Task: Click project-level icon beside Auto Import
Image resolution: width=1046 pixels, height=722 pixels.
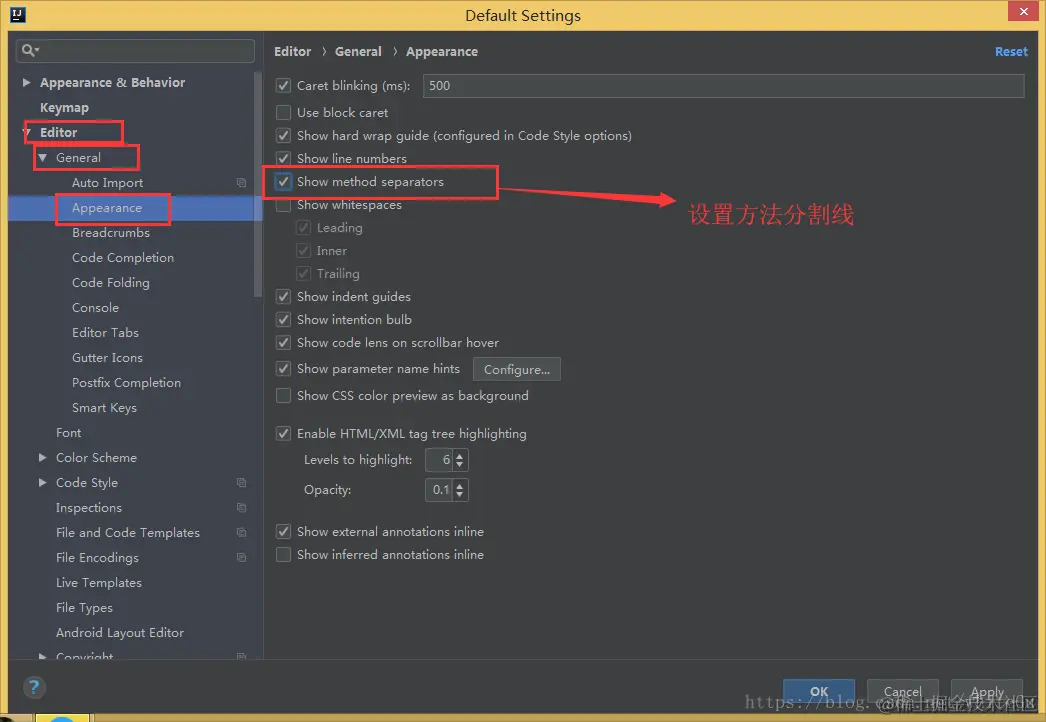Action: click(241, 182)
